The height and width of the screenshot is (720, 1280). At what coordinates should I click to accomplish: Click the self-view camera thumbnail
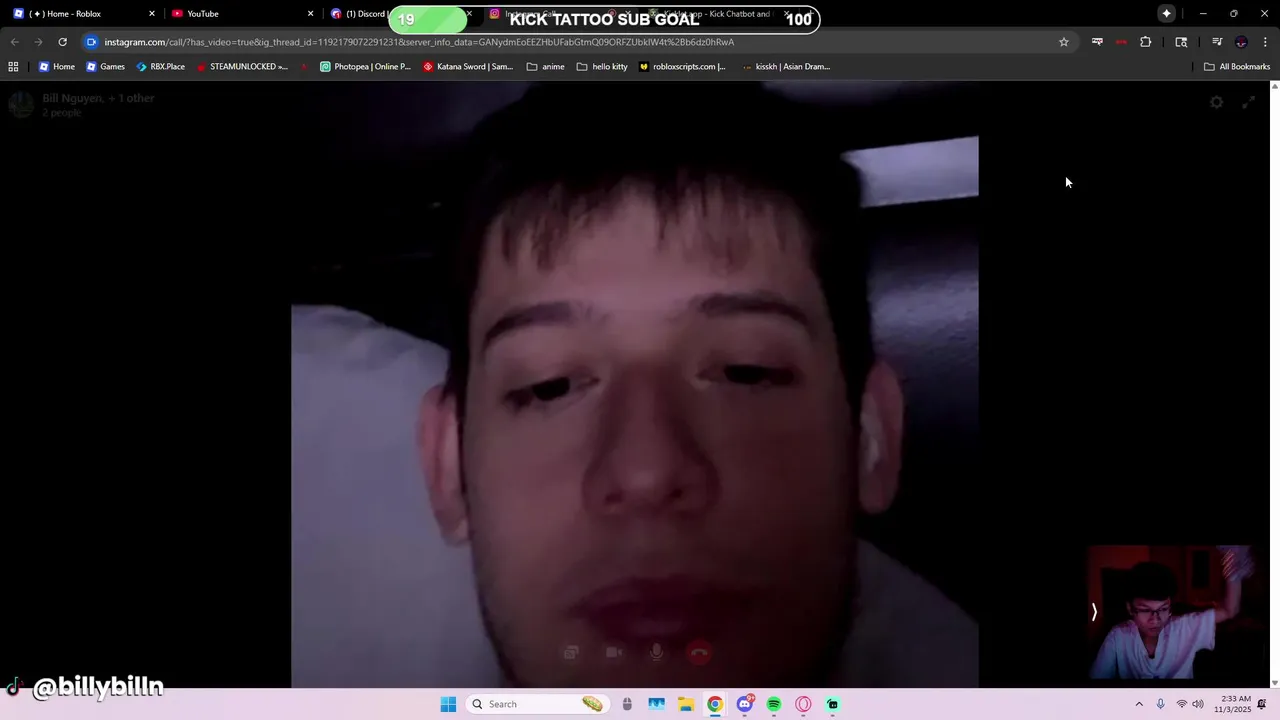point(1172,612)
